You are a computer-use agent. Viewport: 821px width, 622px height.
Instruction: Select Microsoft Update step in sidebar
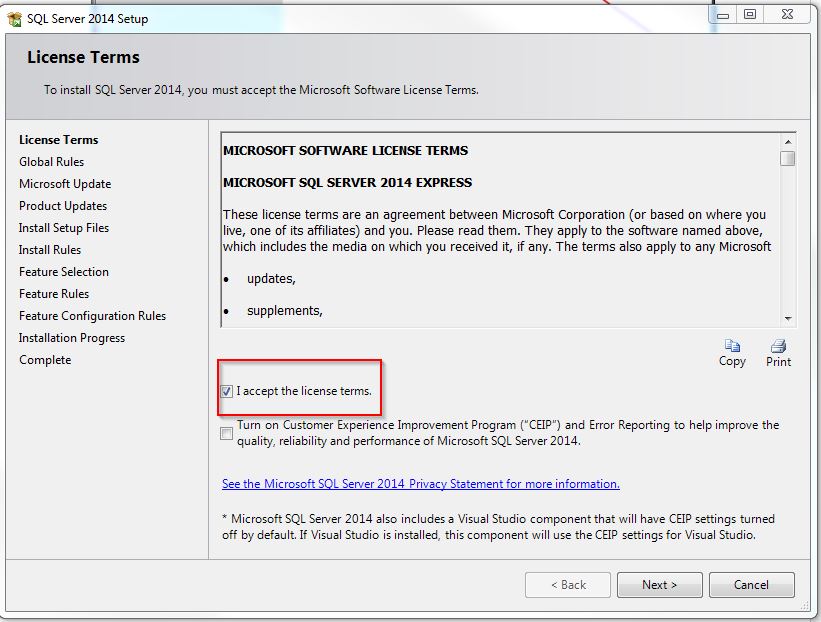click(65, 184)
